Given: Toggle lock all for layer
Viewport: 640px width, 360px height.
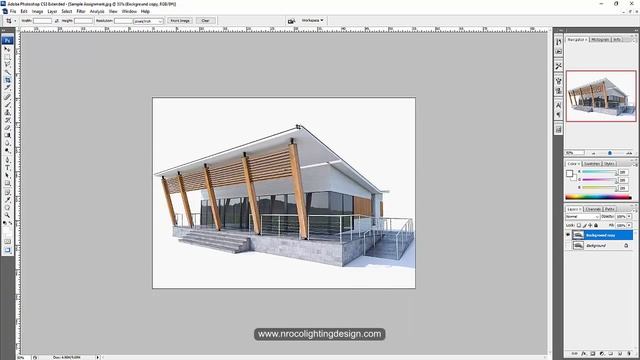Looking at the screenshot, I should (596, 225).
